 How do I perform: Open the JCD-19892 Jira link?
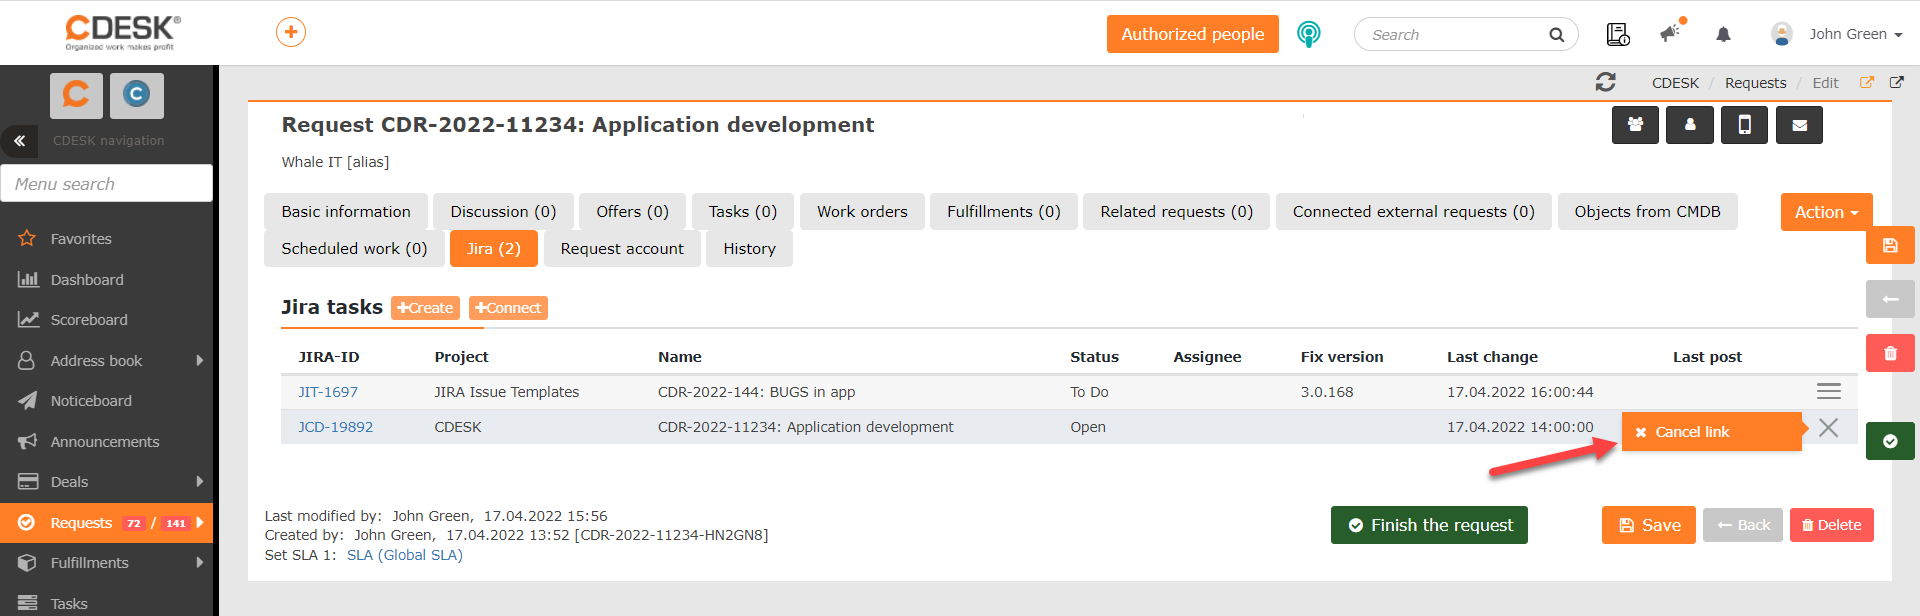tap(335, 427)
